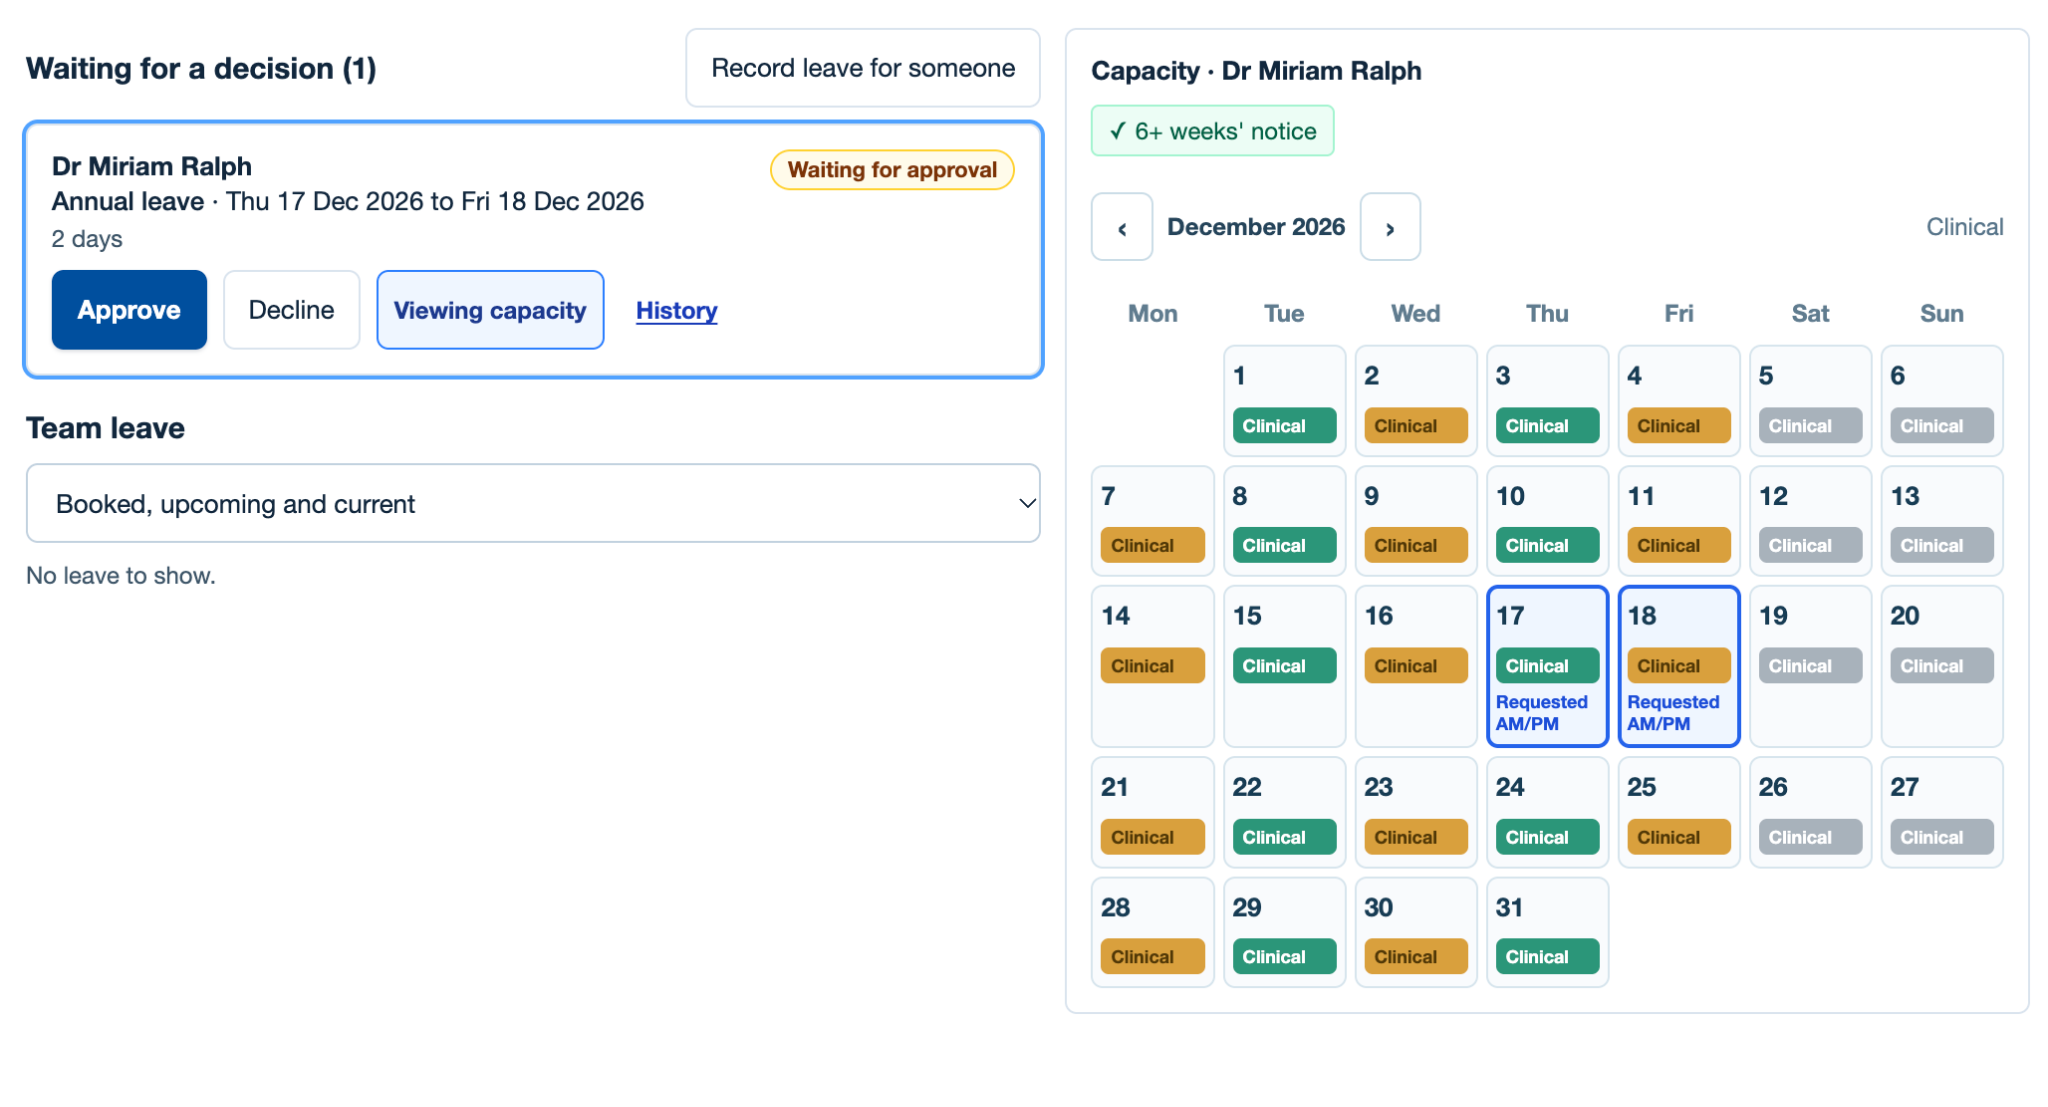The width and height of the screenshot is (2048, 1107).
Task: Click the 'No leave to show.' text
Action: point(121,576)
